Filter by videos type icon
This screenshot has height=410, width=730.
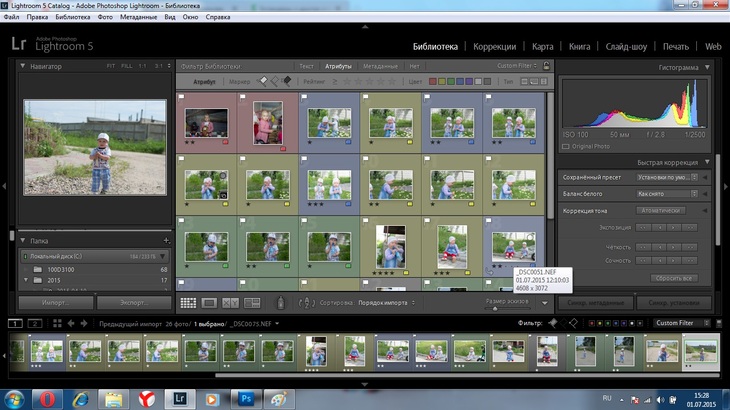pos(543,81)
